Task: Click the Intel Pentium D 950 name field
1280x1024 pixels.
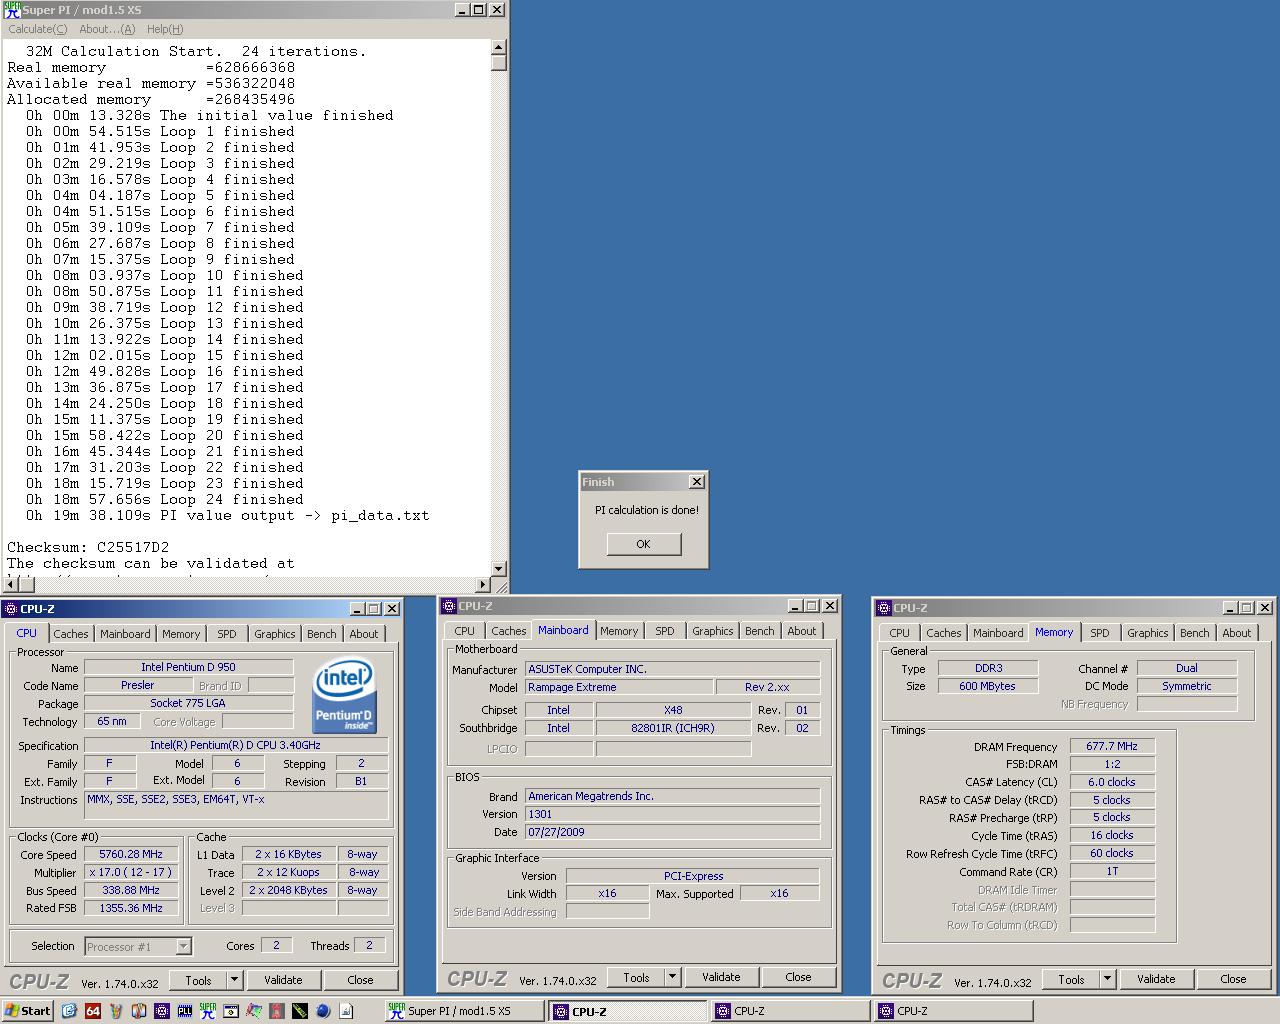Action: coord(189,667)
